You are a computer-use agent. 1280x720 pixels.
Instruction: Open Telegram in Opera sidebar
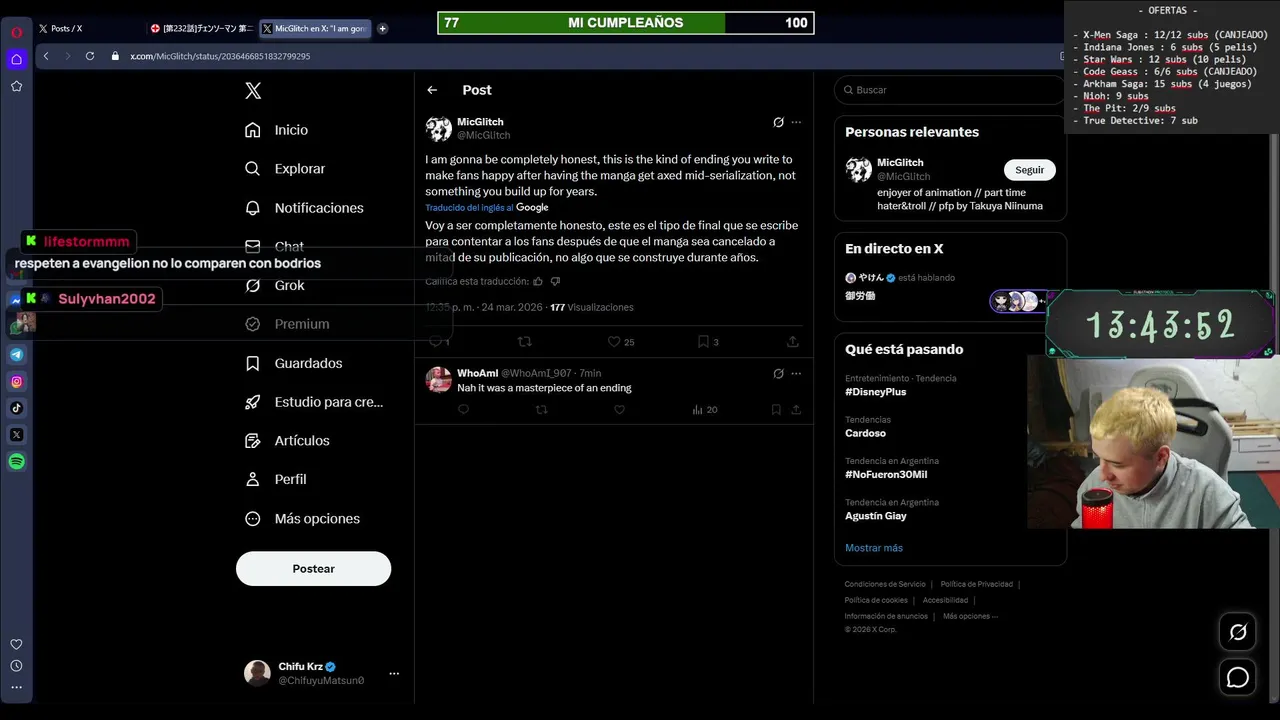17,354
